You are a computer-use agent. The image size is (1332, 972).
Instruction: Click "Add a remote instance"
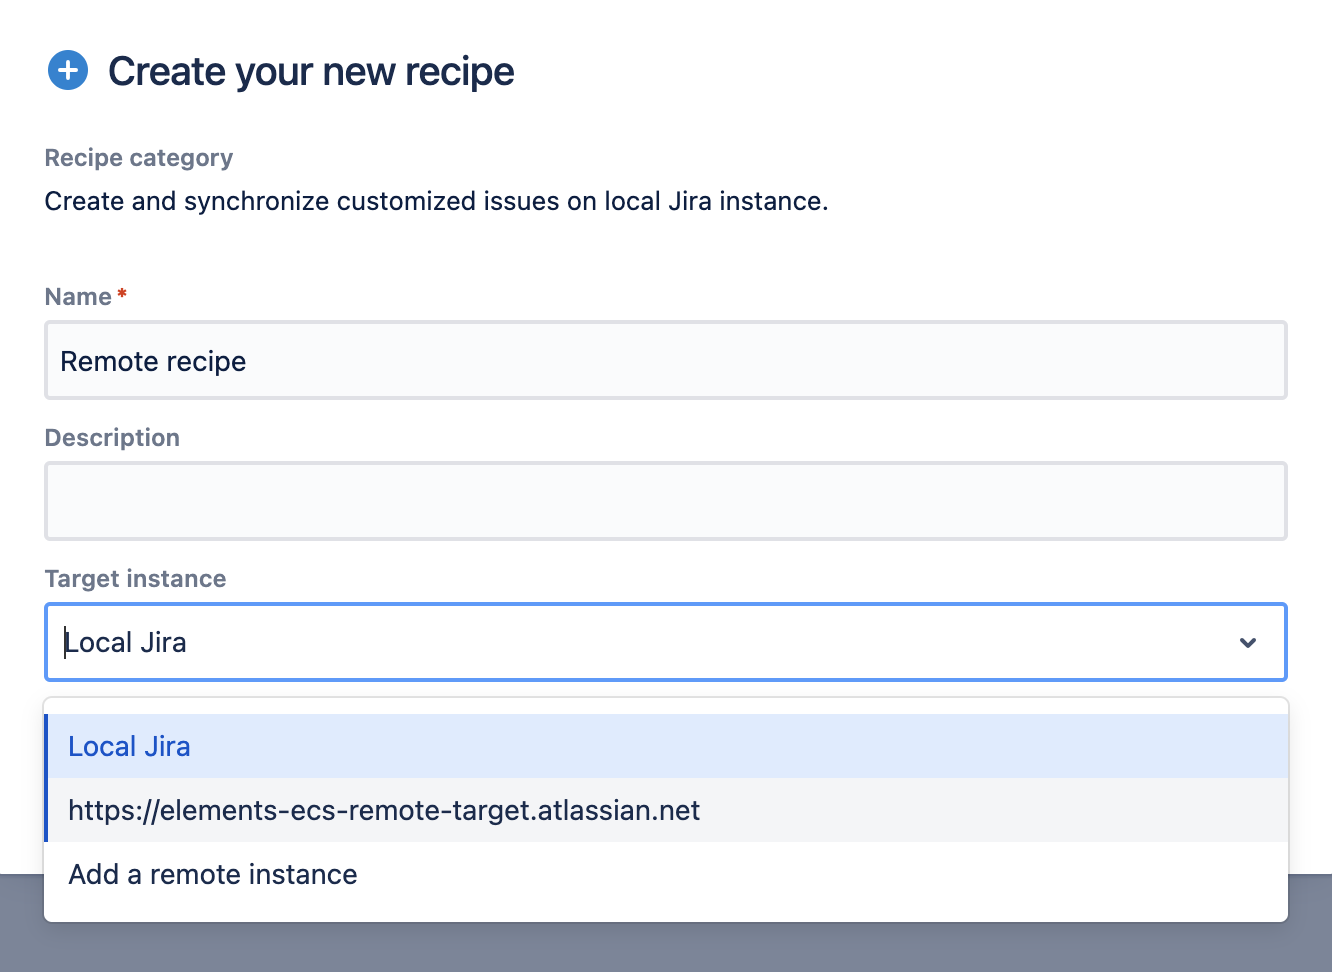pos(211,874)
